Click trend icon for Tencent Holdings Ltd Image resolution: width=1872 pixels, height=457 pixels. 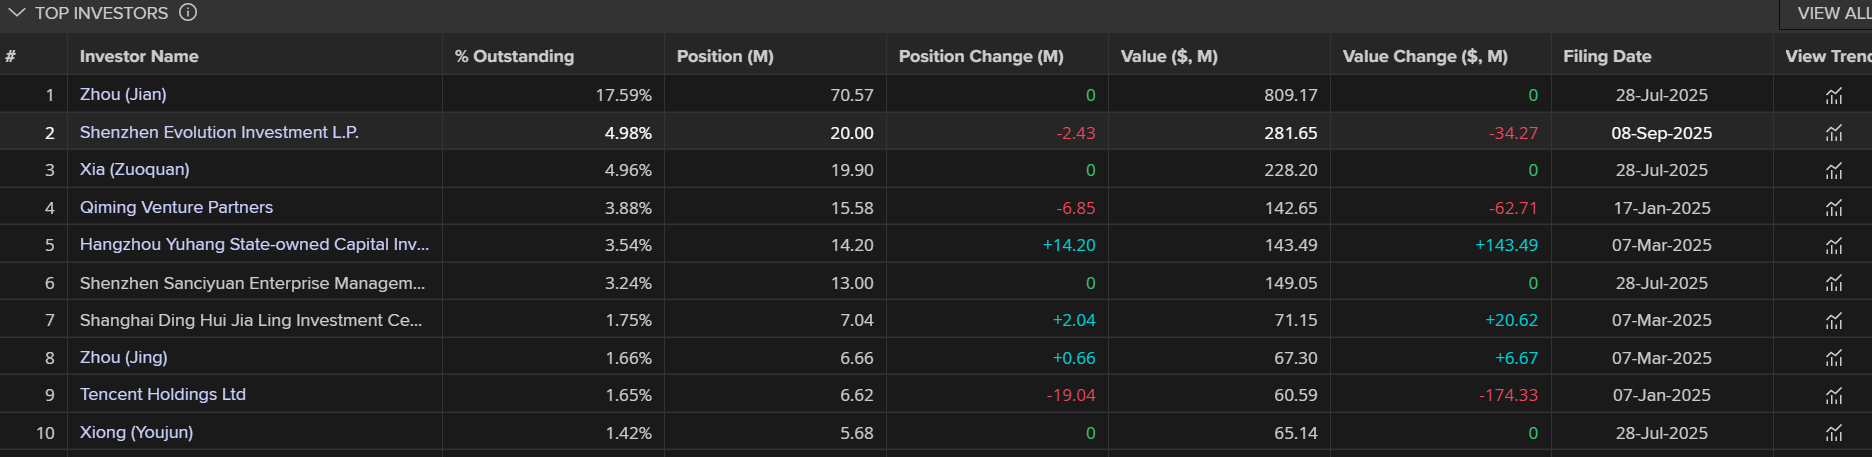coord(1833,396)
